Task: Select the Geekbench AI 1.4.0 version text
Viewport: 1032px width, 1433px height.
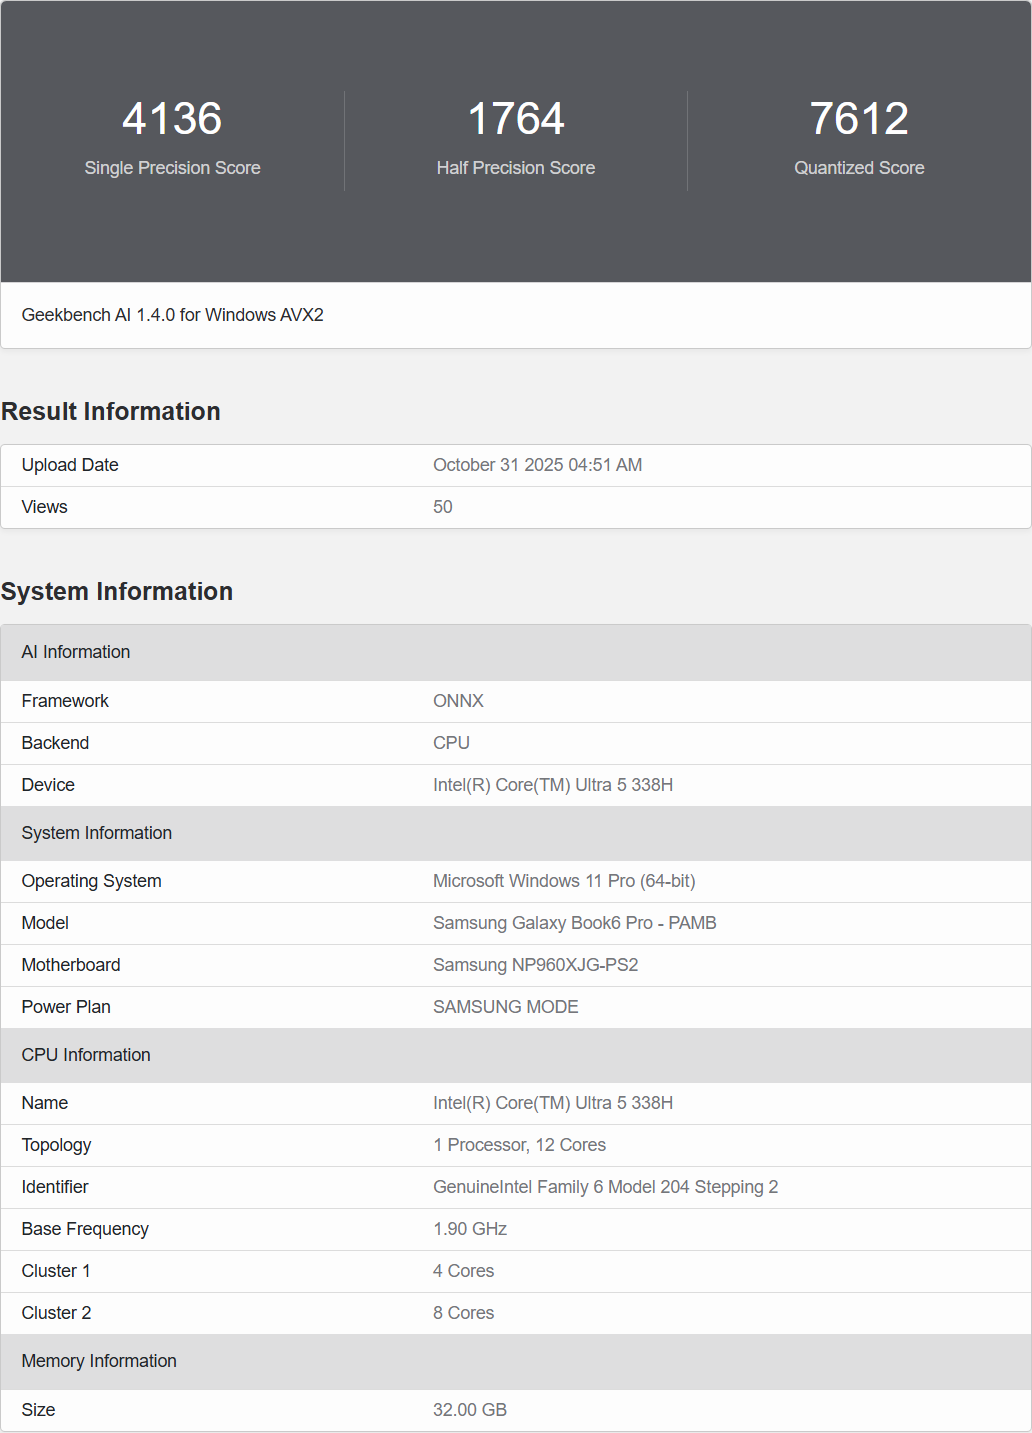Action: coord(172,315)
